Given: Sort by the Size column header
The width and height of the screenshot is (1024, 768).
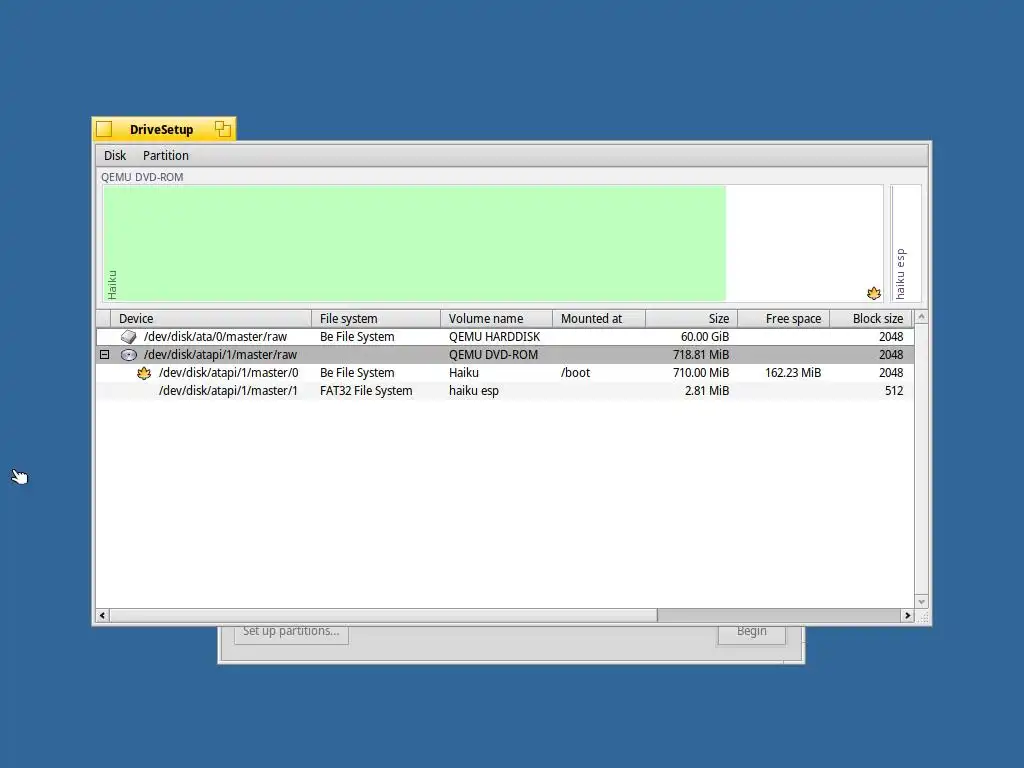Looking at the screenshot, I should pos(692,319).
